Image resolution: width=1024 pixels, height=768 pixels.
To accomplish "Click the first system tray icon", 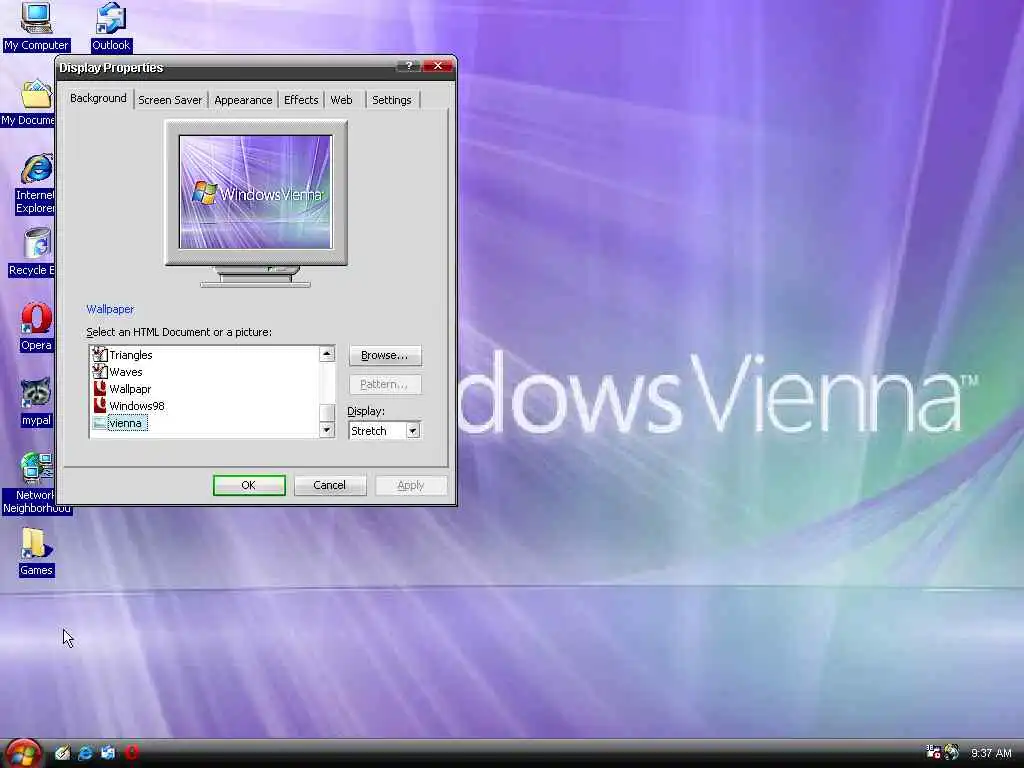I will [x=933, y=752].
